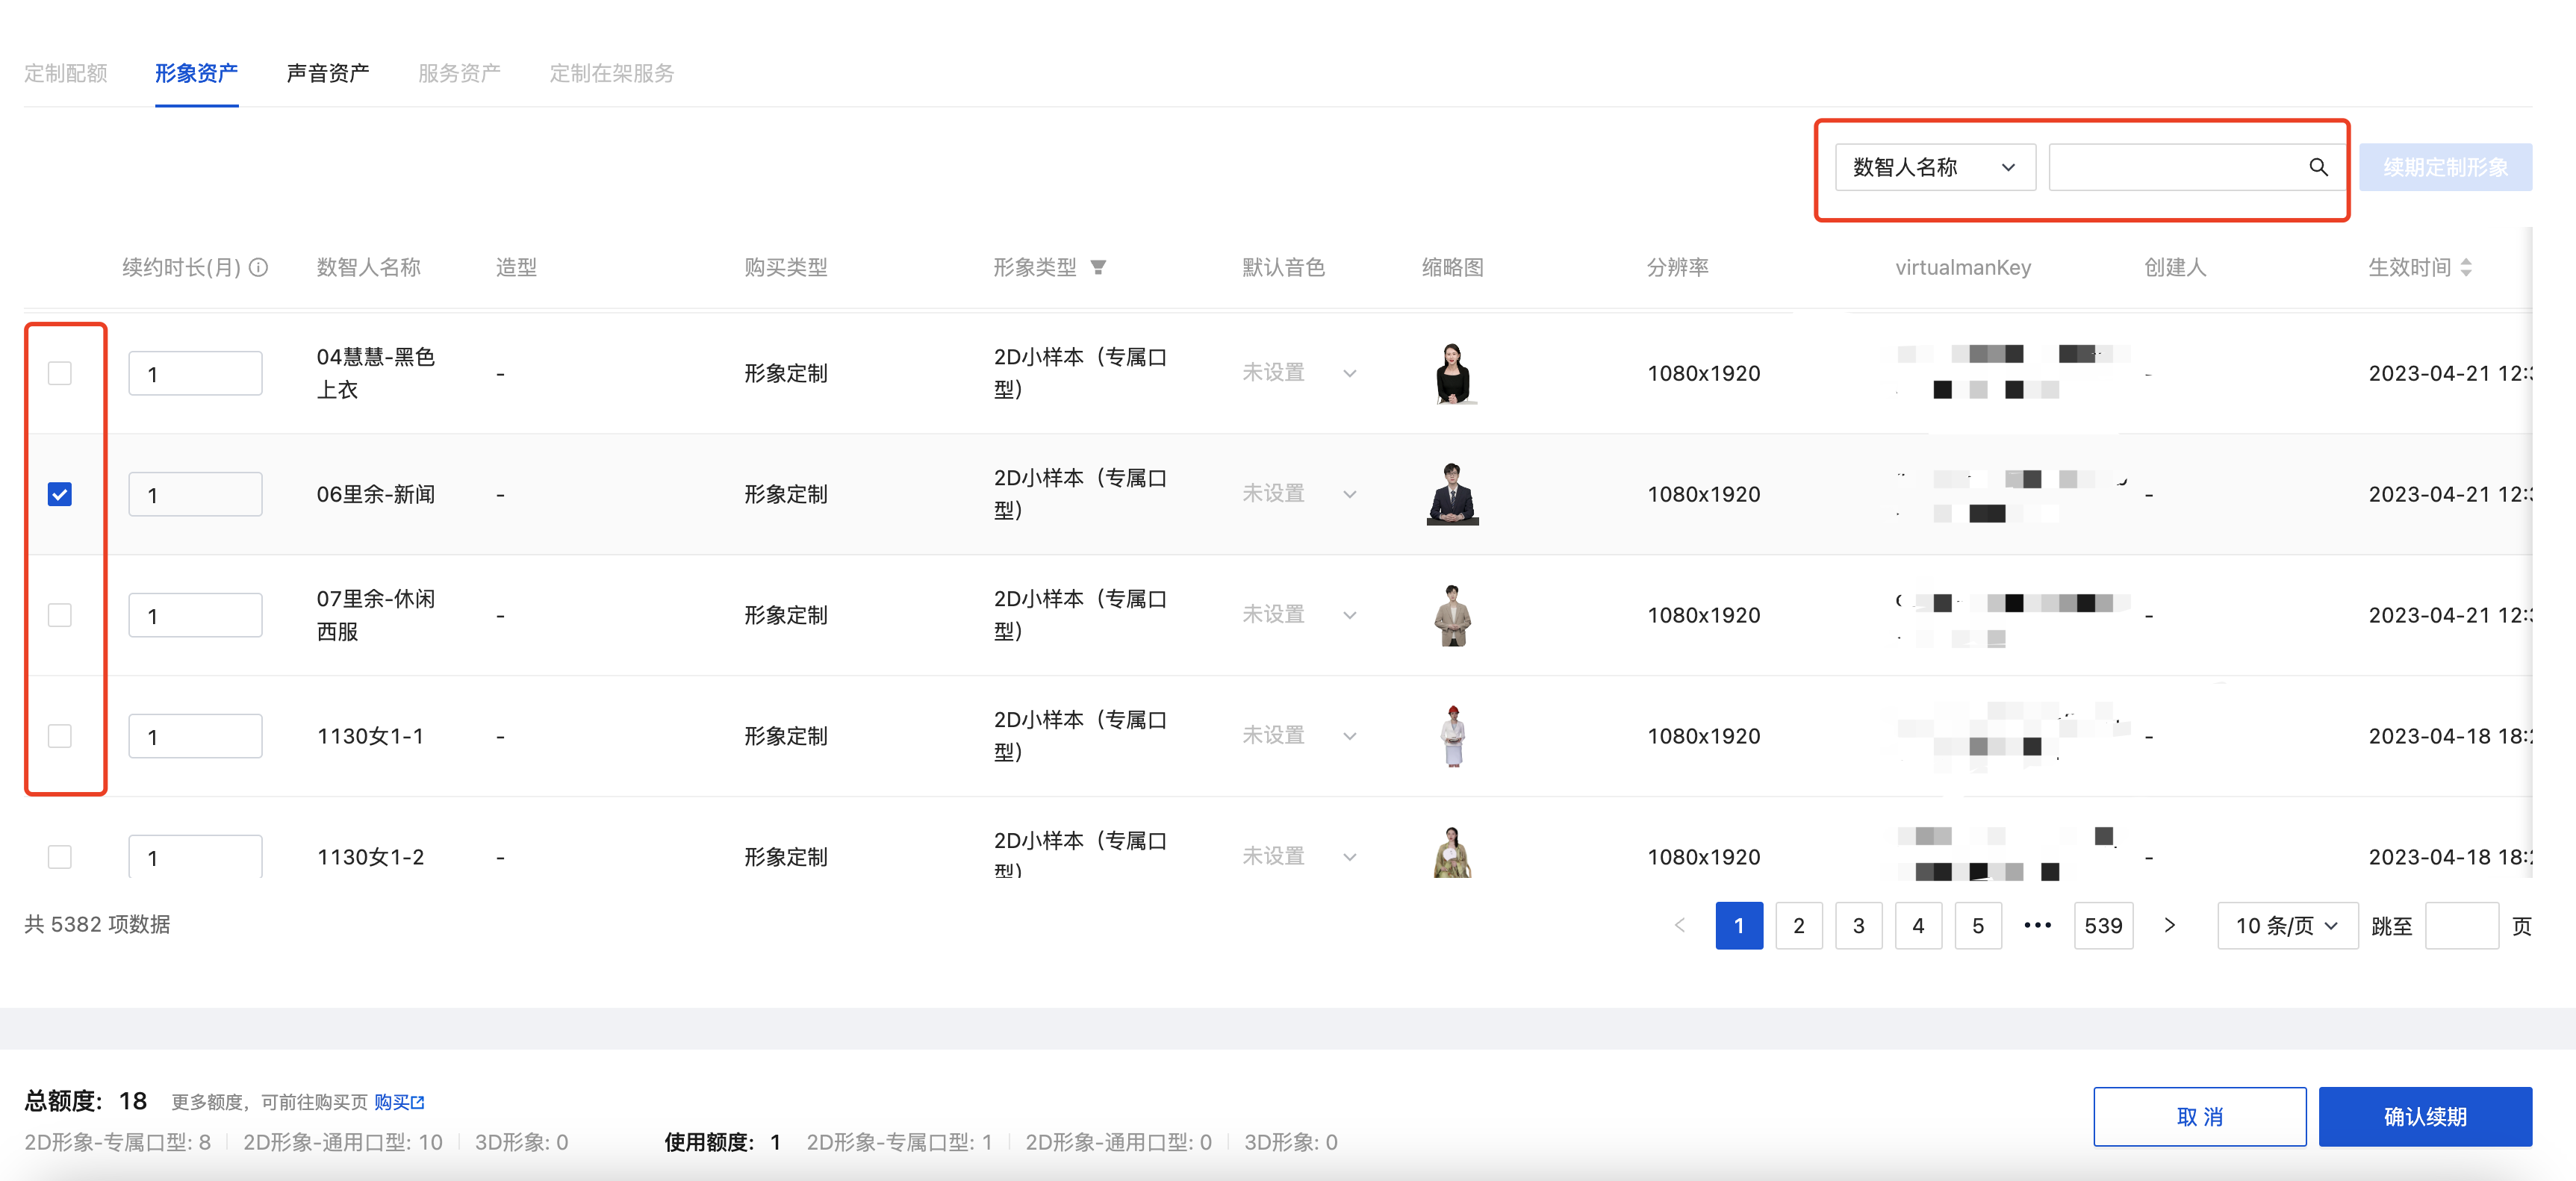The image size is (2576, 1181).
Task: Select the 1130女1-1 row checkbox
Action: point(60,736)
